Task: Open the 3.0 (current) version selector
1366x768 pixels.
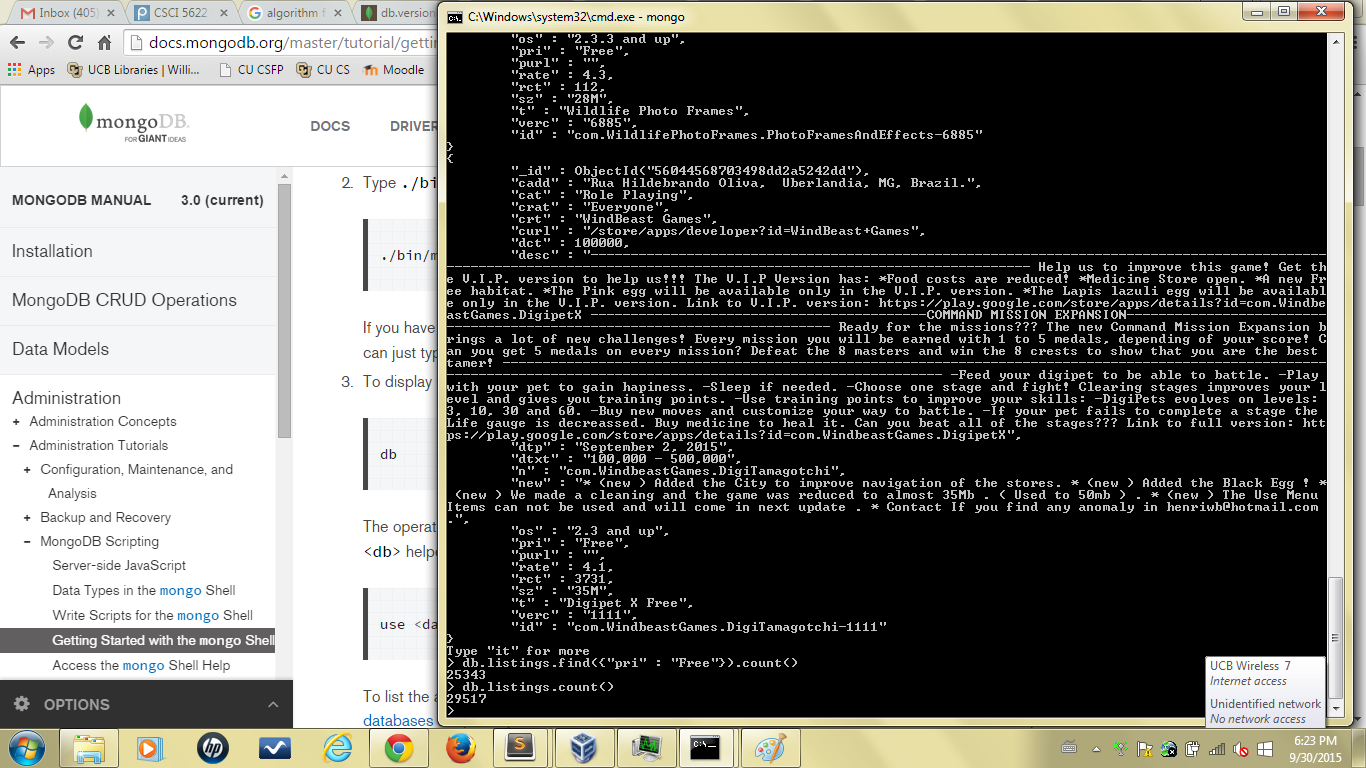Action: click(x=222, y=200)
